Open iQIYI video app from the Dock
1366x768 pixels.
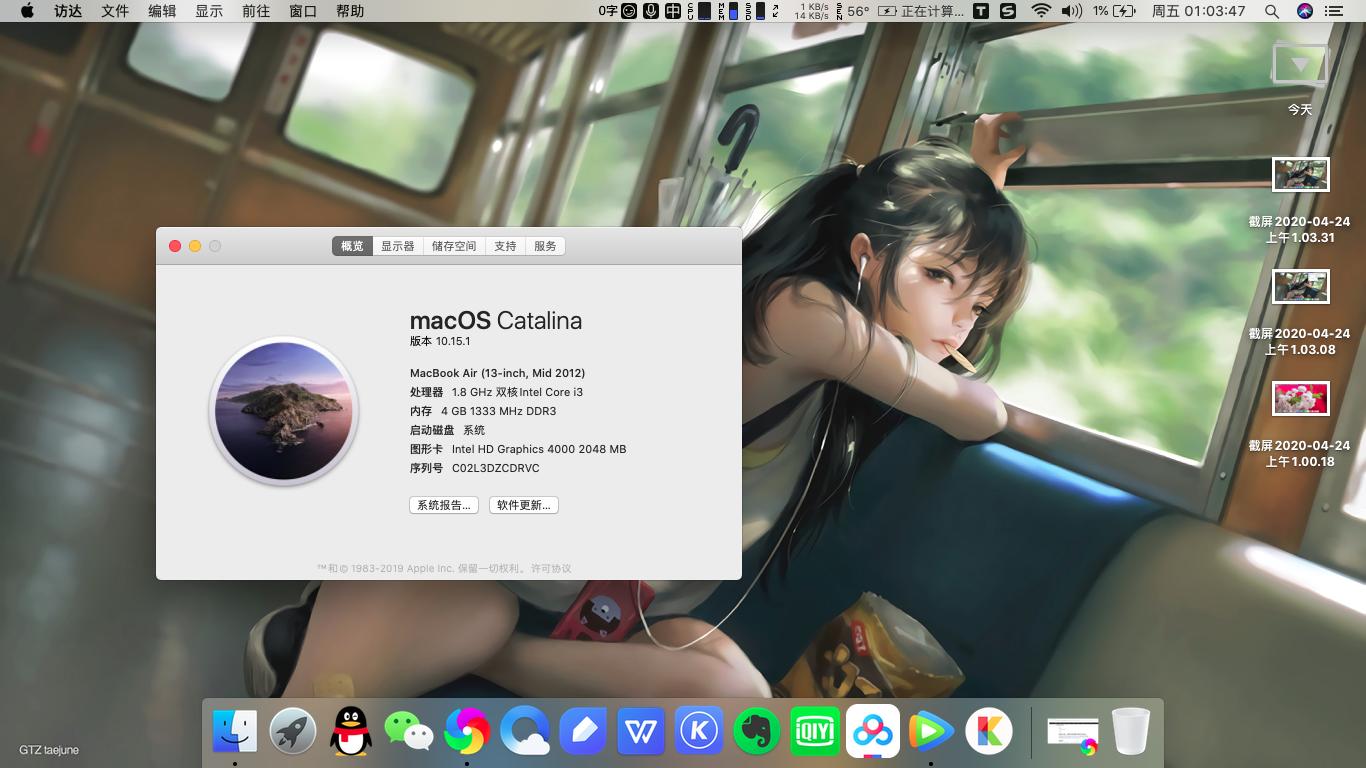[815, 731]
